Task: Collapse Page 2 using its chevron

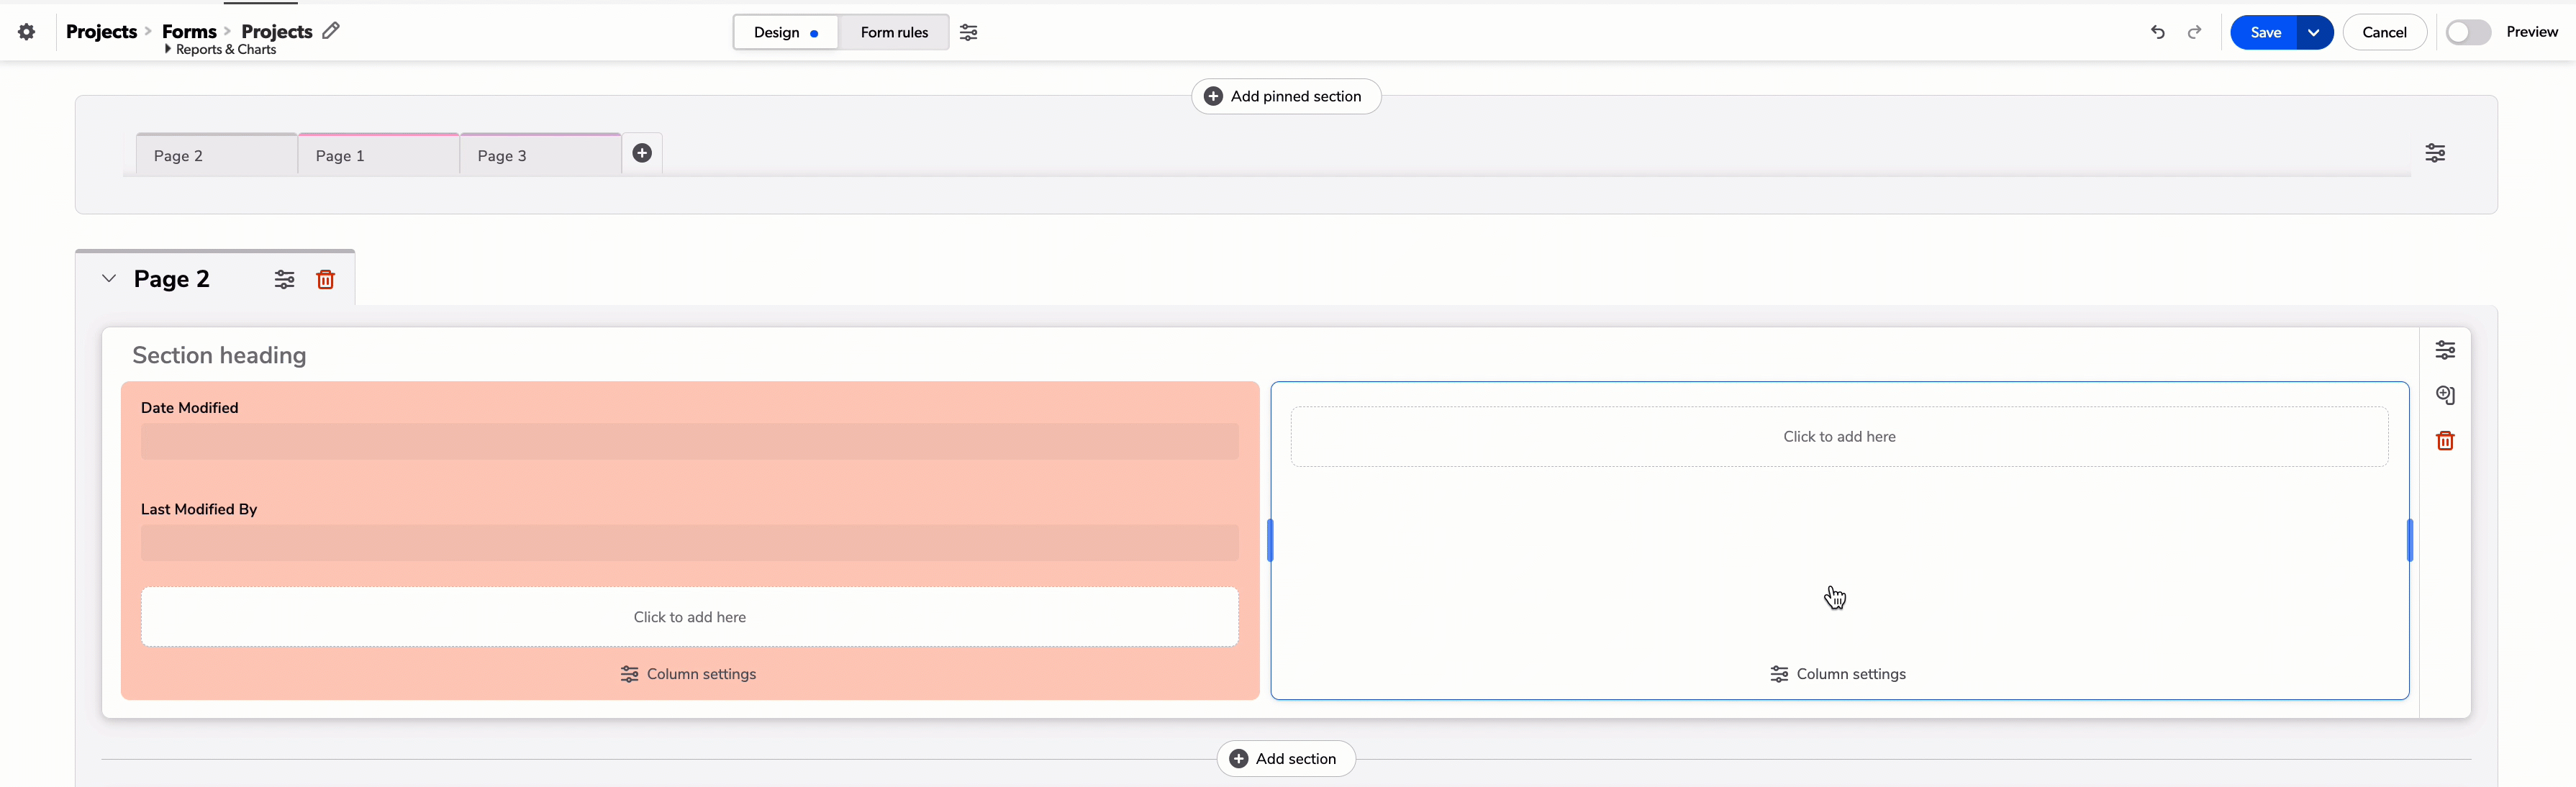Action: click(x=109, y=279)
